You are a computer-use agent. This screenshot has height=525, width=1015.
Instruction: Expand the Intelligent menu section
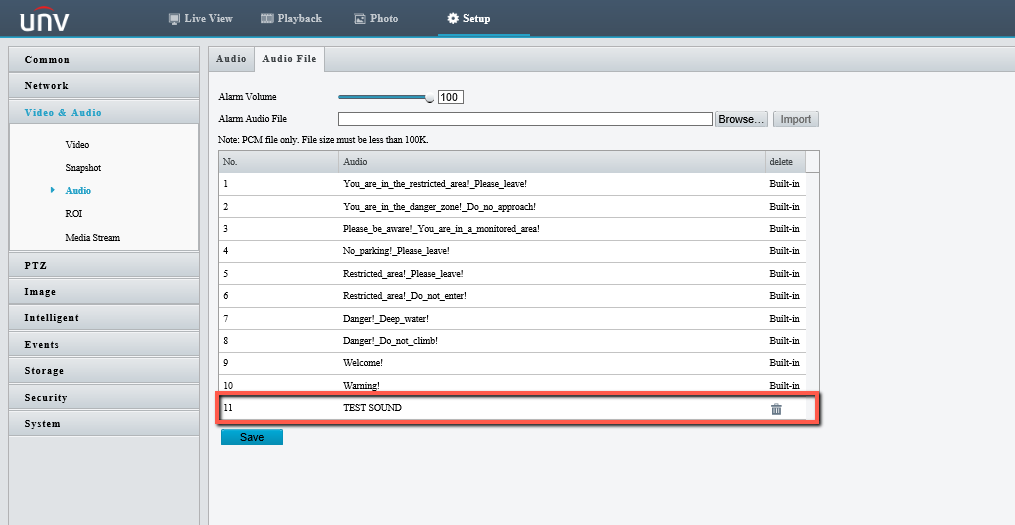click(x=104, y=318)
